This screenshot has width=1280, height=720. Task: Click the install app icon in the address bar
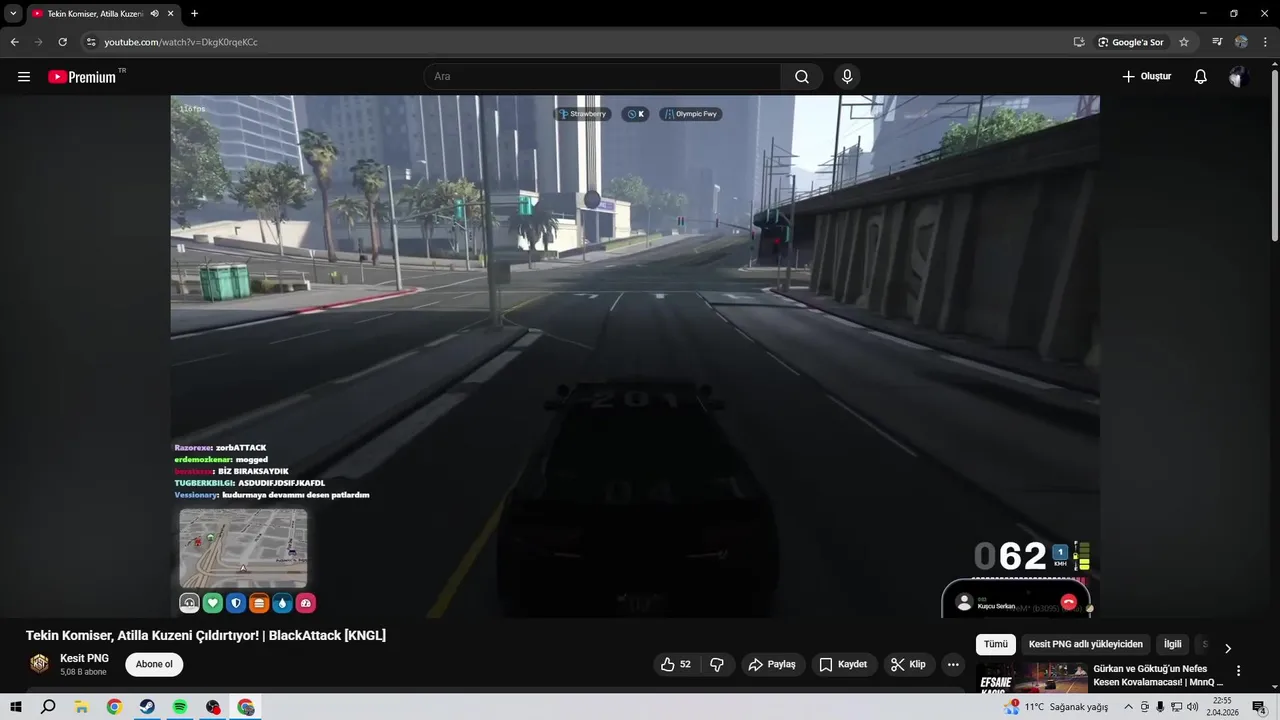[x=1079, y=42]
